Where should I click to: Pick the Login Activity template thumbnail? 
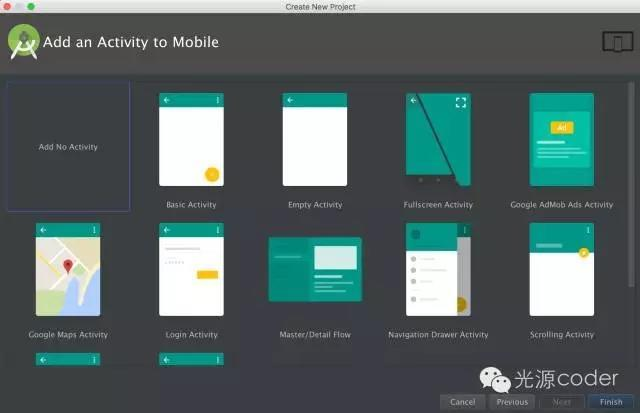(191, 269)
